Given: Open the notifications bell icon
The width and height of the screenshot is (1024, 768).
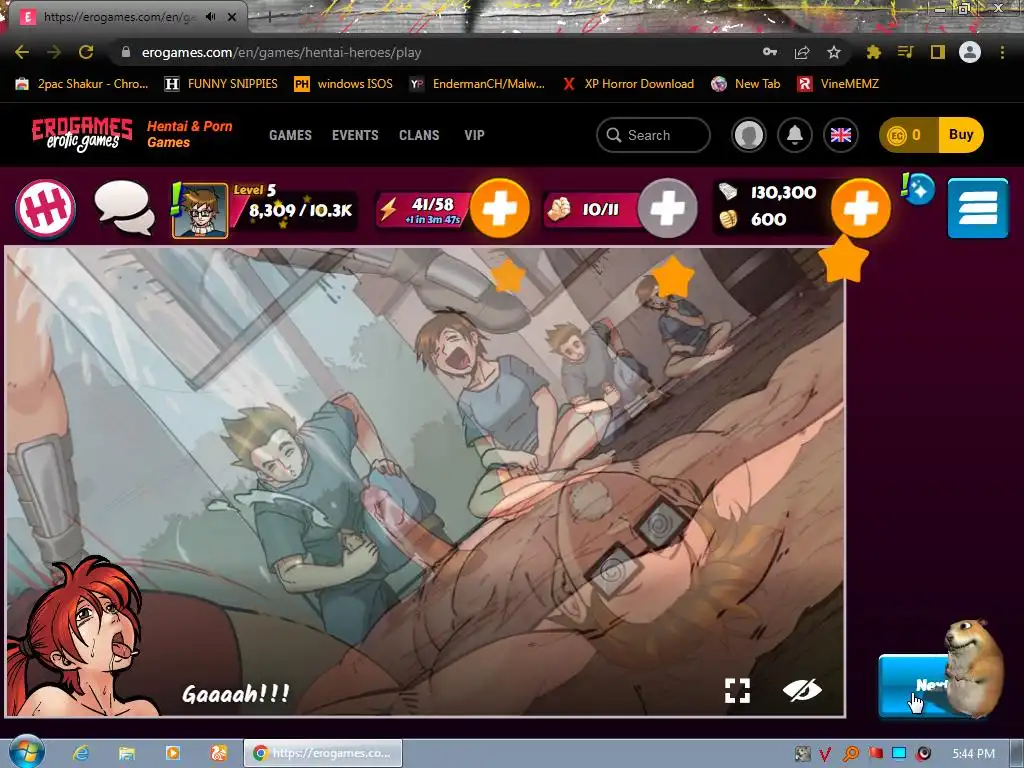Looking at the screenshot, I should 795,135.
